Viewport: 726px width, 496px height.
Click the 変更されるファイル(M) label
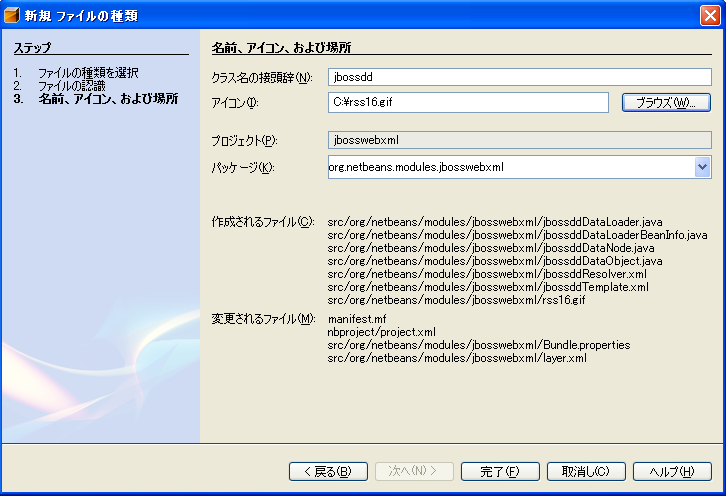click(x=263, y=319)
